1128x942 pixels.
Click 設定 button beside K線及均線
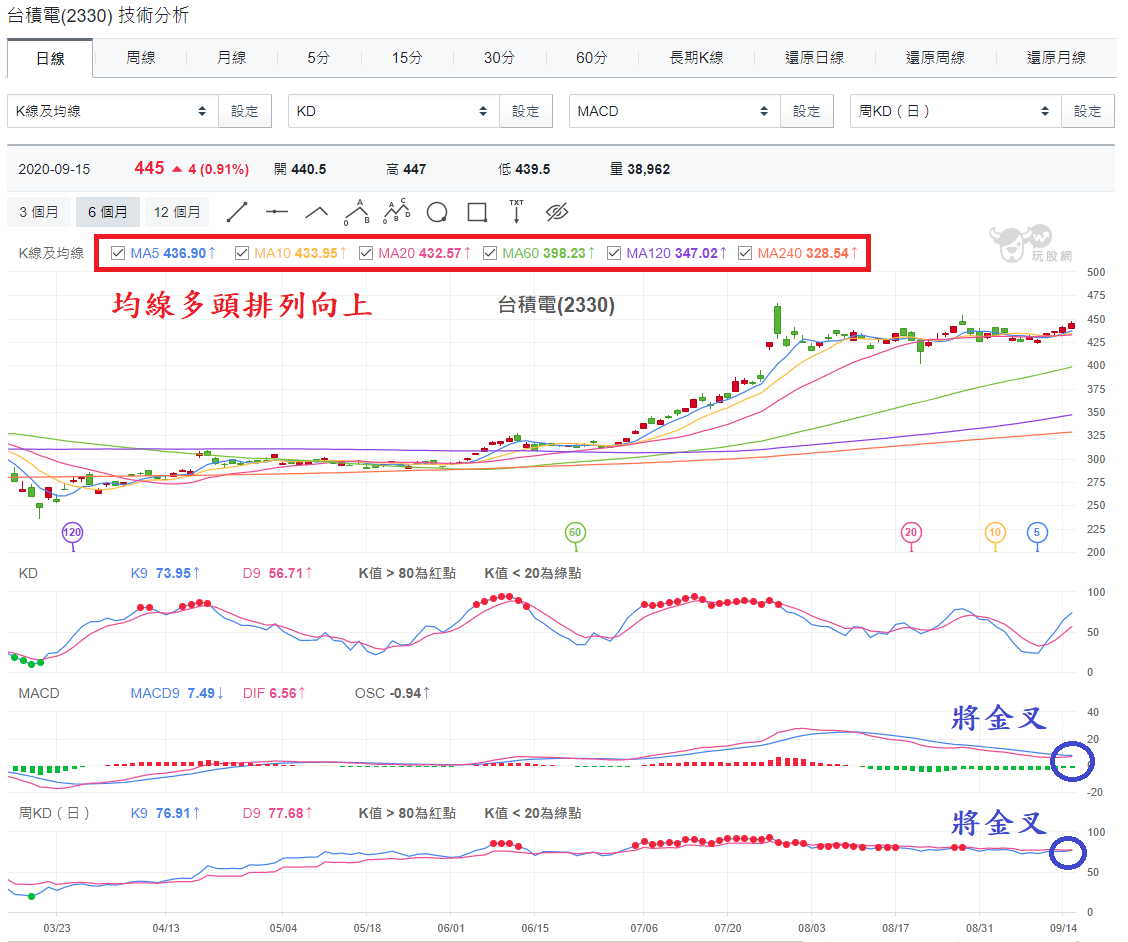(x=245, y=112)
